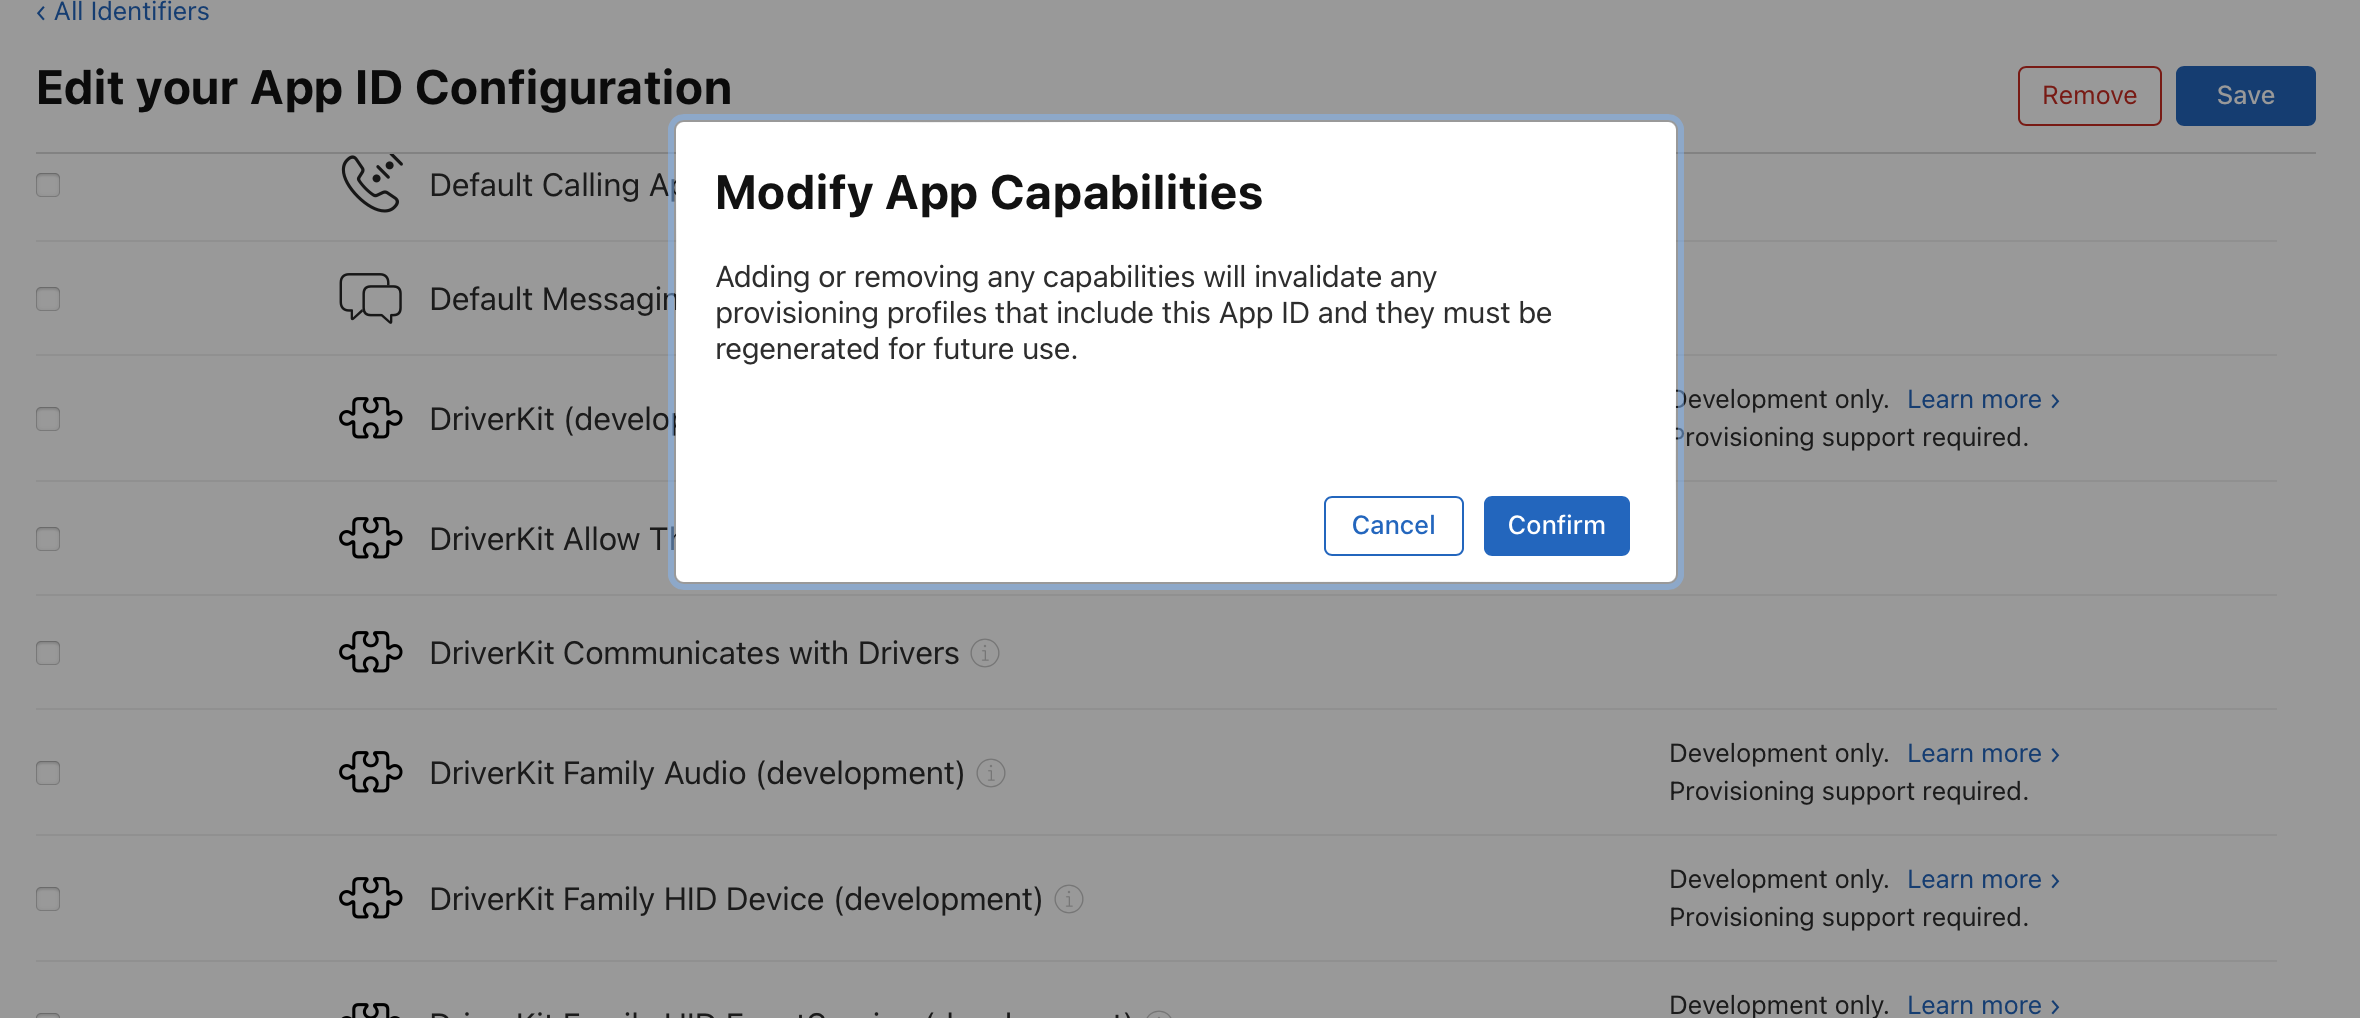Click the Remove button
This screenshot has width=2360, height=1018.
2089,96
